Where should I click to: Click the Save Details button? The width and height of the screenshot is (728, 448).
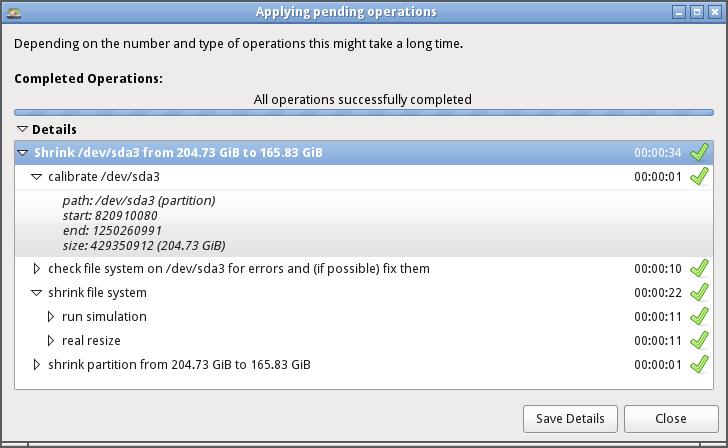570,418
